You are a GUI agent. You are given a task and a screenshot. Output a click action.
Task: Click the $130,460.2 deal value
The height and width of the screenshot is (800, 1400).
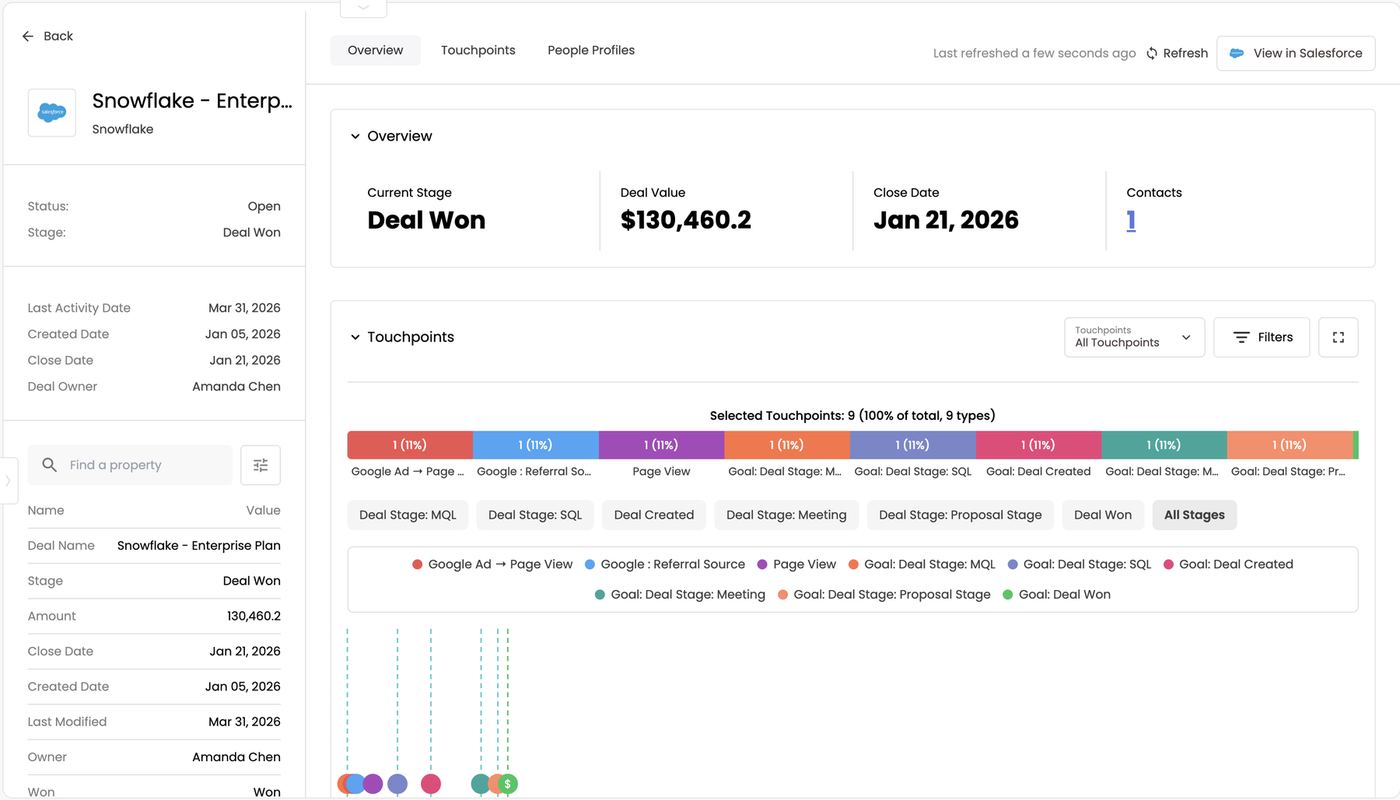point(686,220)
